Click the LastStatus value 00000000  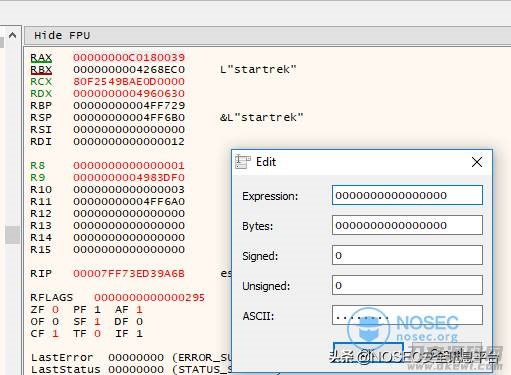coord(136,369)
